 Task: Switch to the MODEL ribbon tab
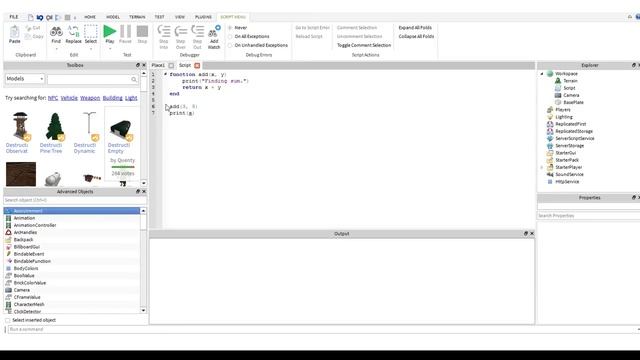113,17
